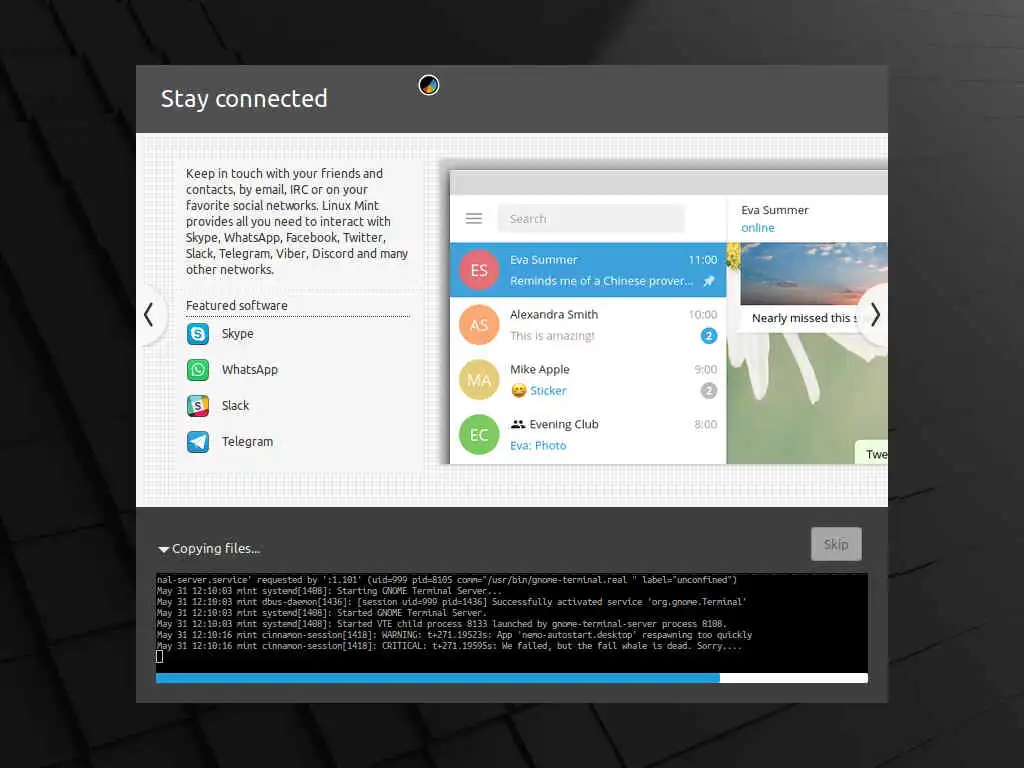The height and width of the screenshot is (768, 1024).
Task: Click the 9:00 timestamp on Mike Apple
Action: [705, 370]
